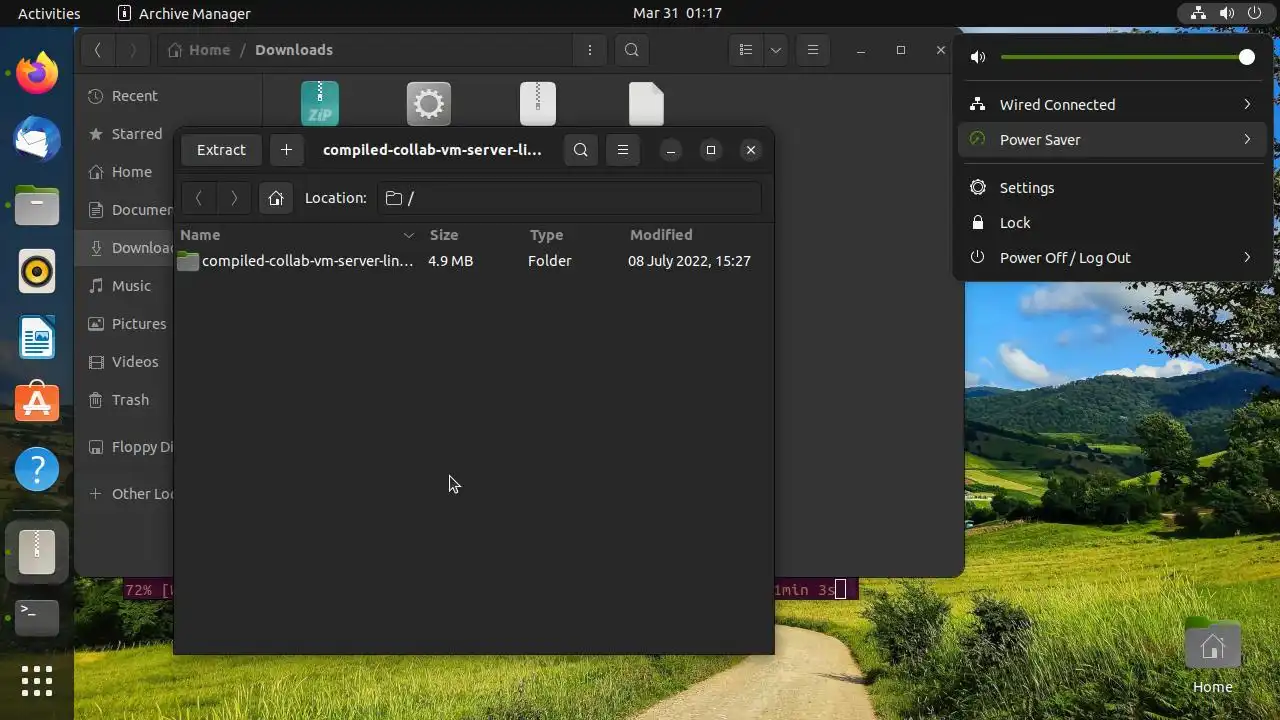Click the Home desktop folder icon

click(1212, 656)
